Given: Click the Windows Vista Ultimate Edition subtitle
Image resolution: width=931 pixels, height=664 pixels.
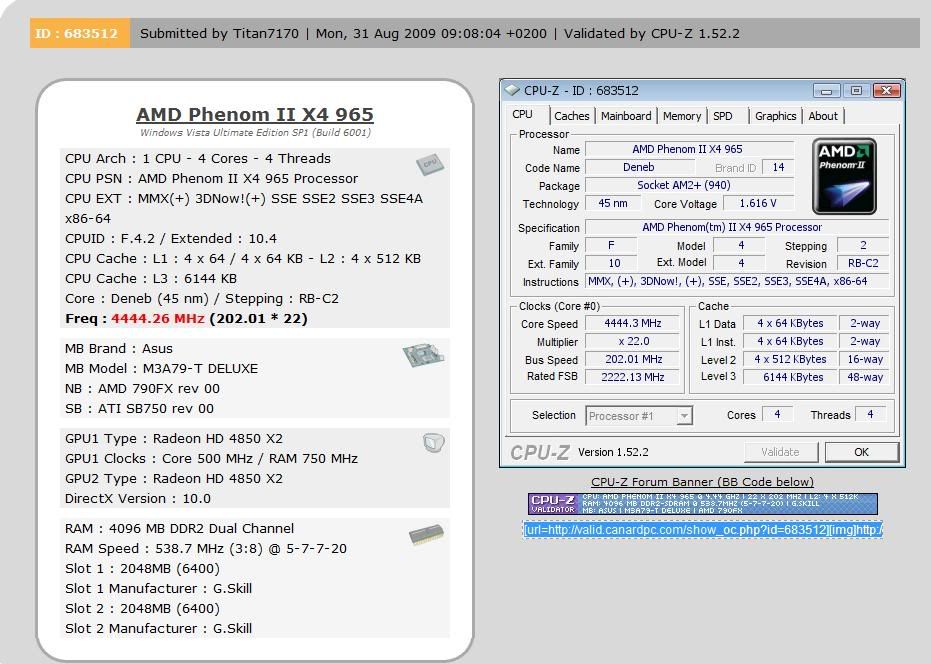Looking at the screenshot, I should pyautogui.click(x=255, y=132).
